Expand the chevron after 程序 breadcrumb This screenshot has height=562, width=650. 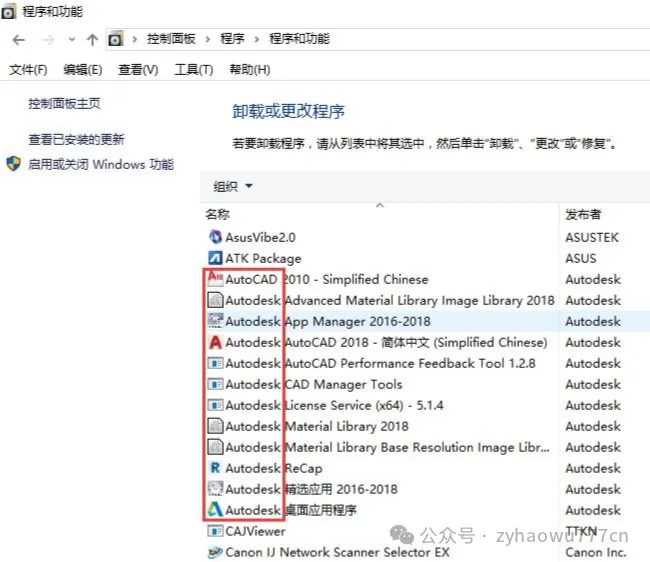[x=257, y=39]
